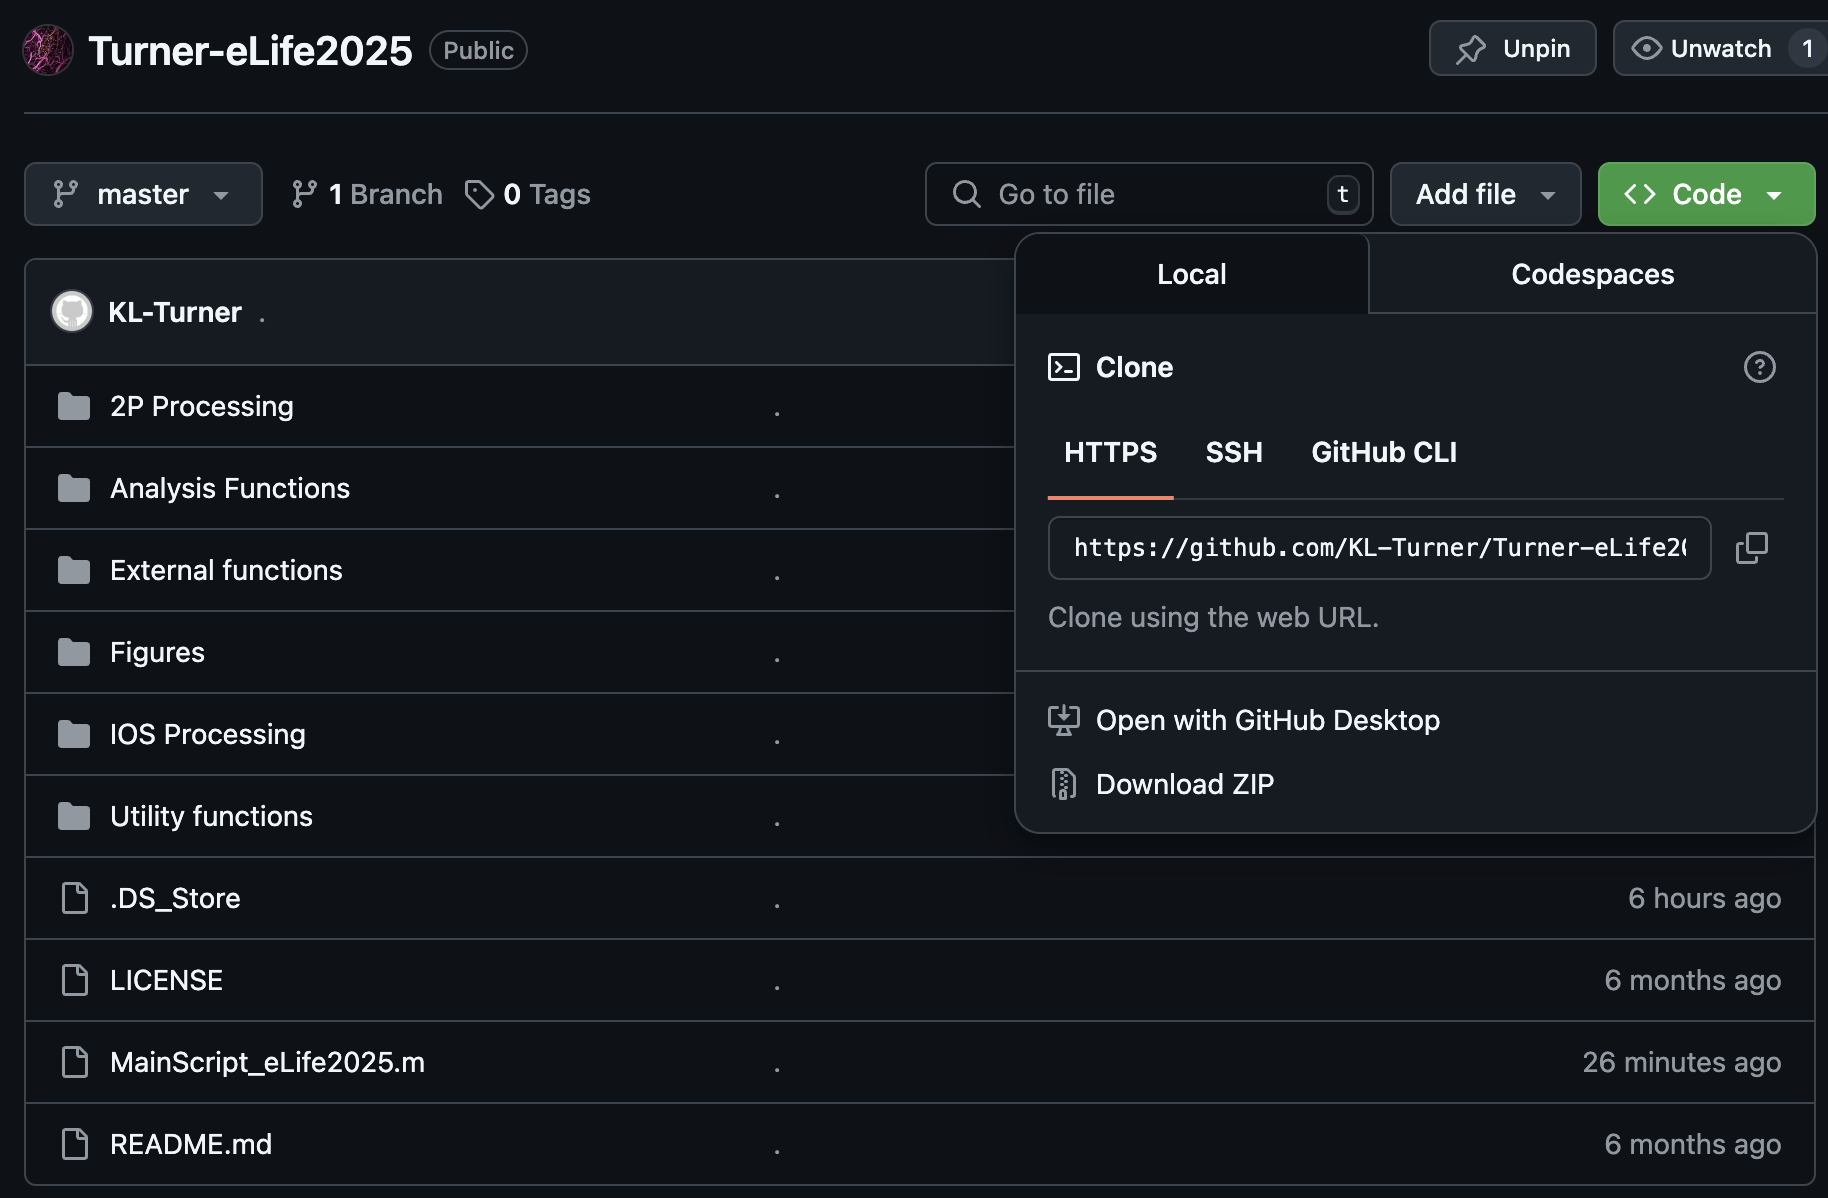Click the folder icon for External functions
Image resolution: width=1828 pixels, height=1198 pixels.
[x=74, y=570]
